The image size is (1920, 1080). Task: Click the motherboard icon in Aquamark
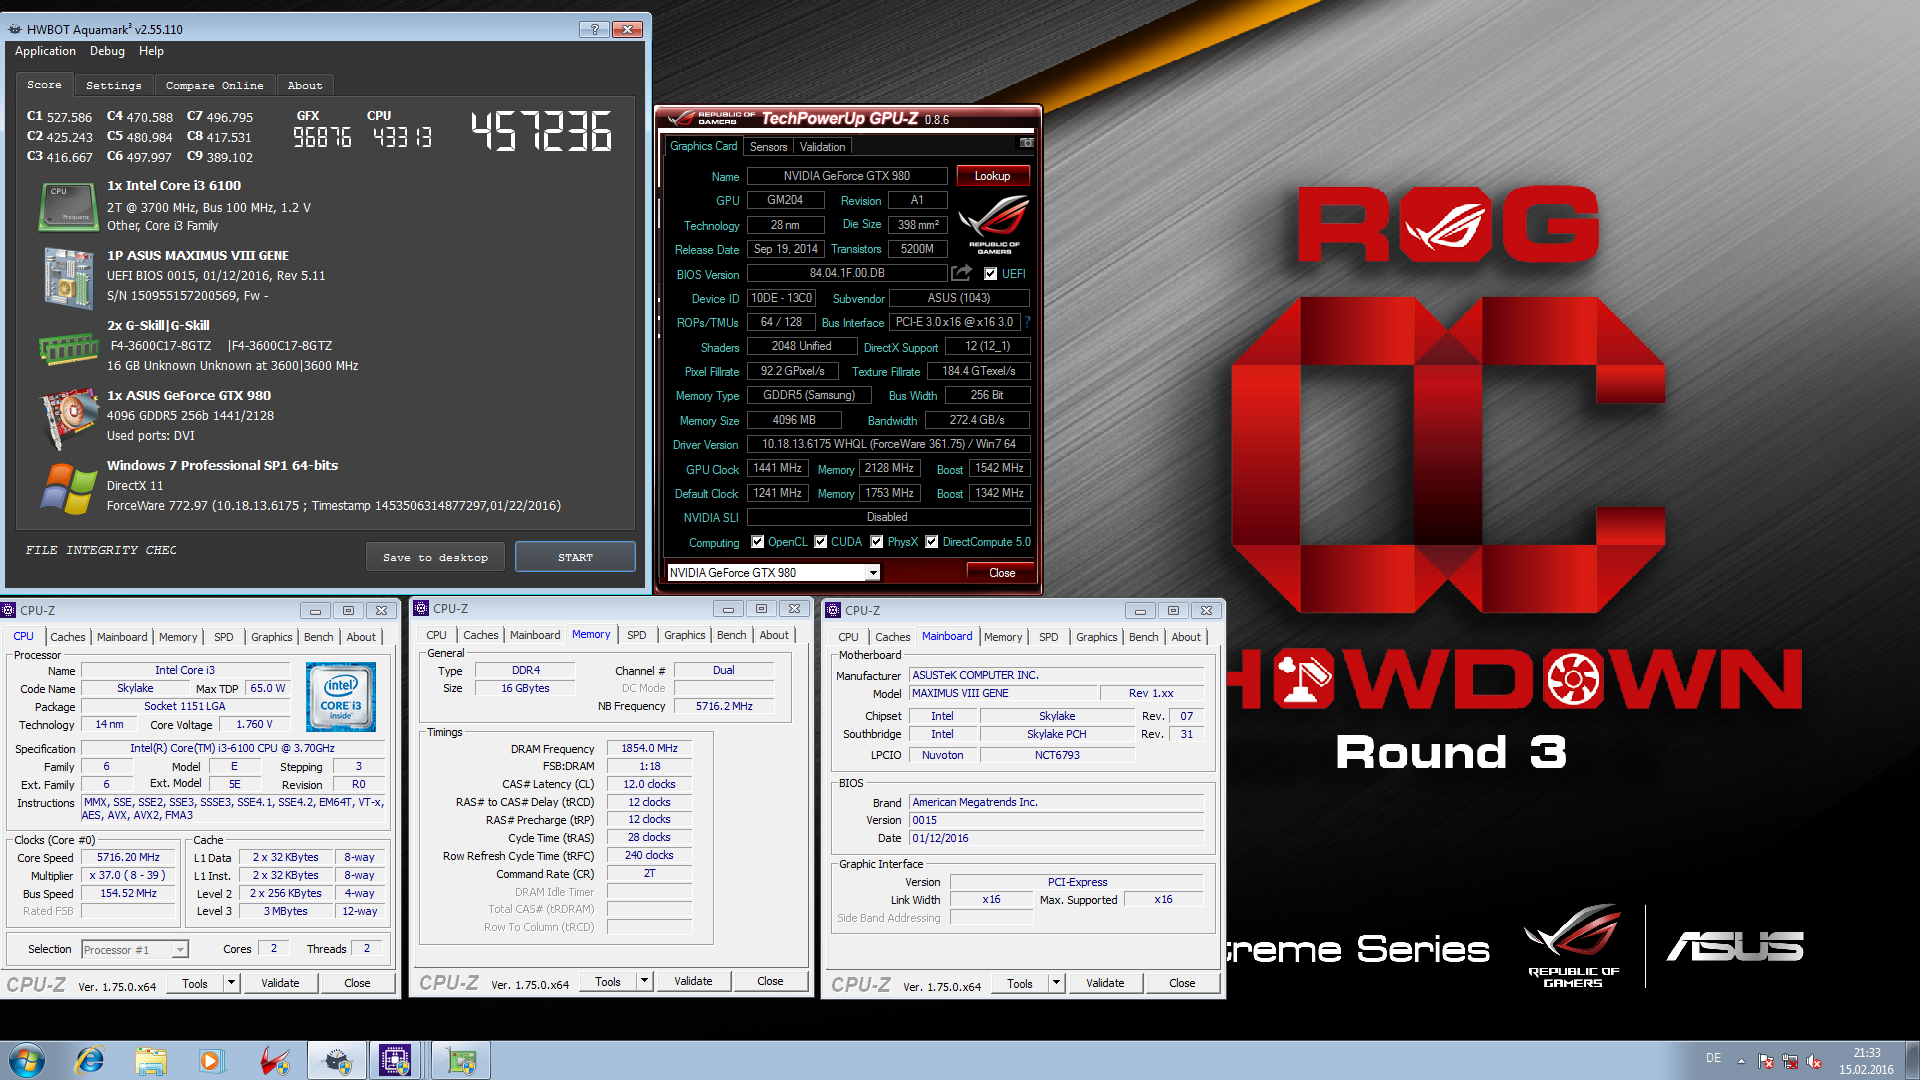point(67,277)
